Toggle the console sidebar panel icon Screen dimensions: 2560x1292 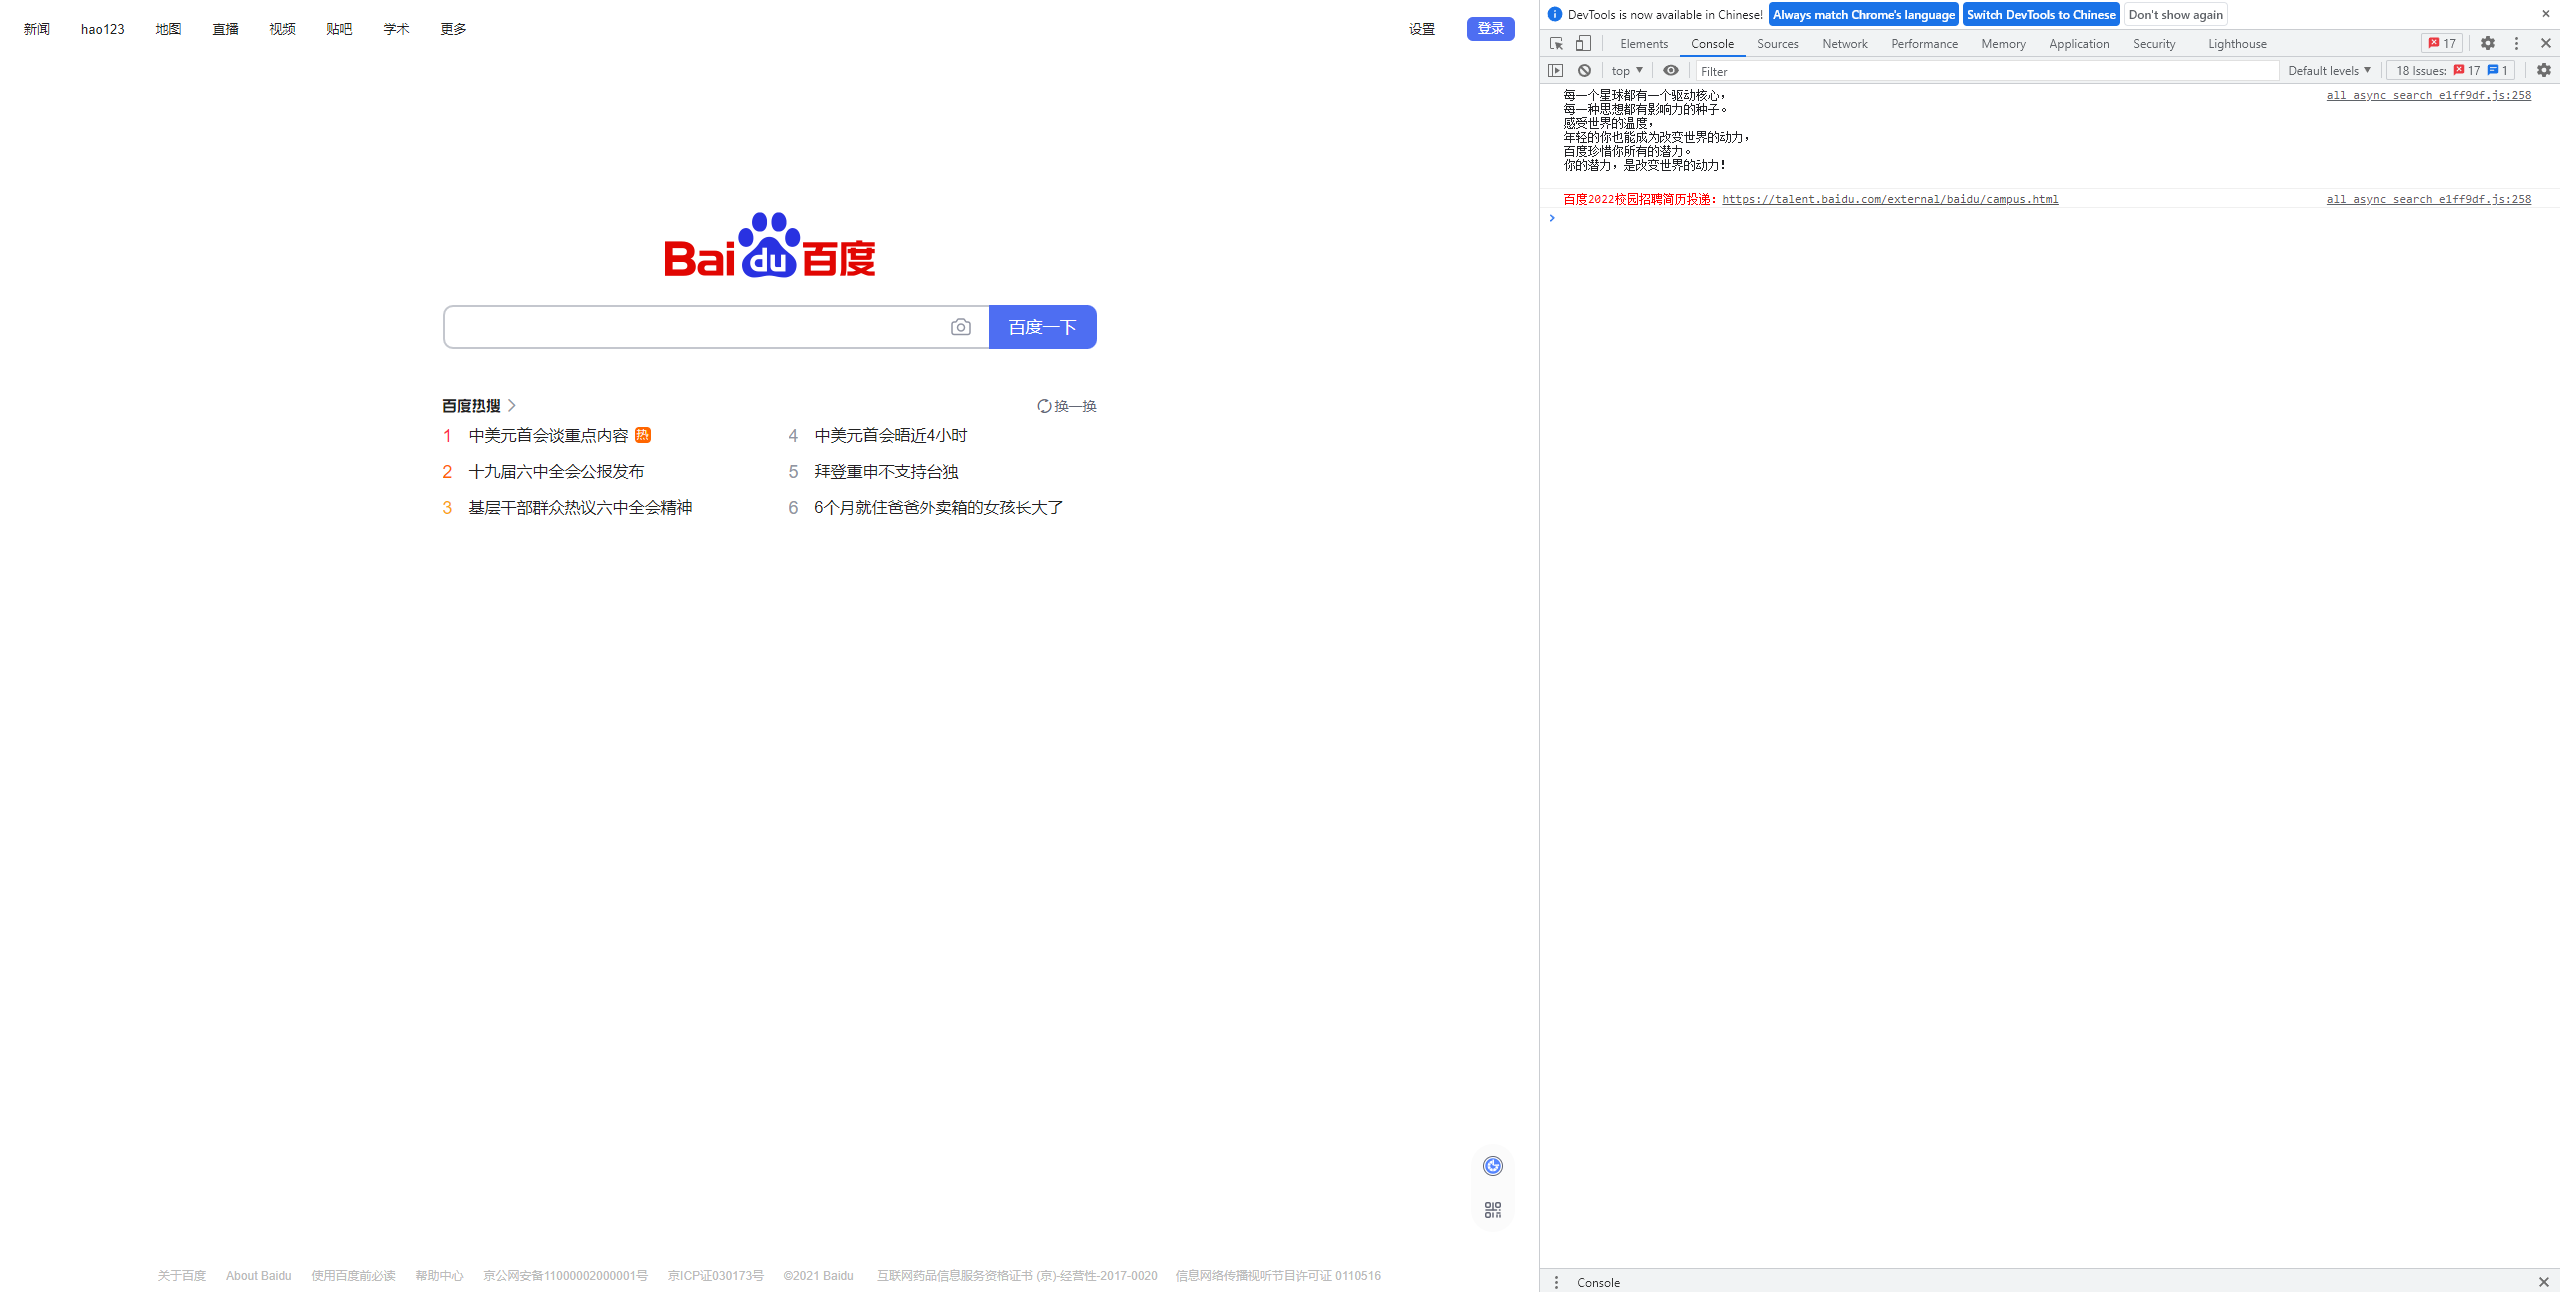point(1555,70)
